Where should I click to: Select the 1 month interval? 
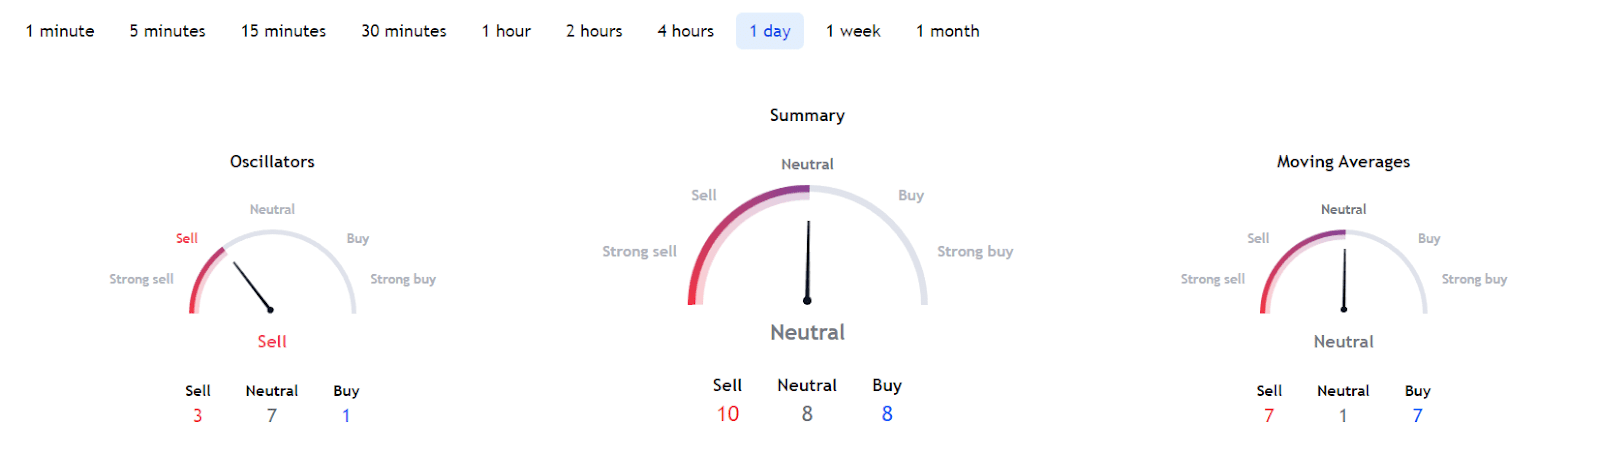pyautogui.click(x=947, y=31)
